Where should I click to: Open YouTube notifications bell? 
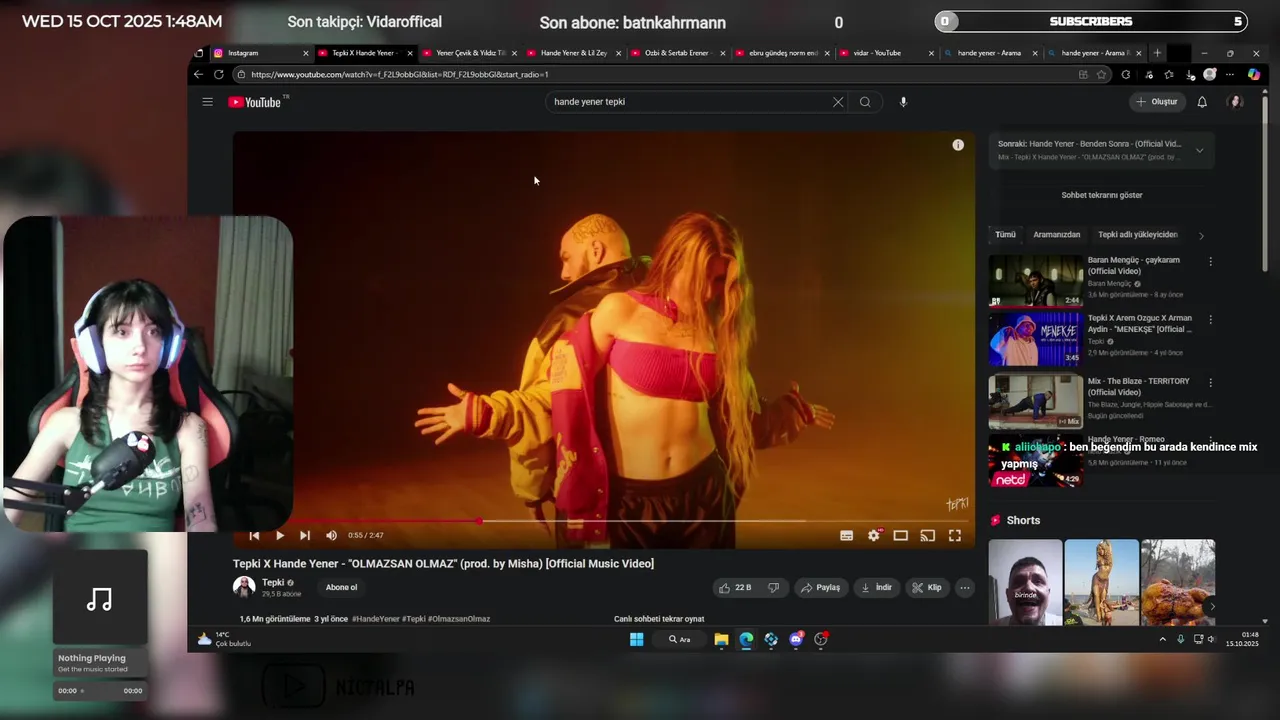pyautogui.click(x=1202, y=102)
